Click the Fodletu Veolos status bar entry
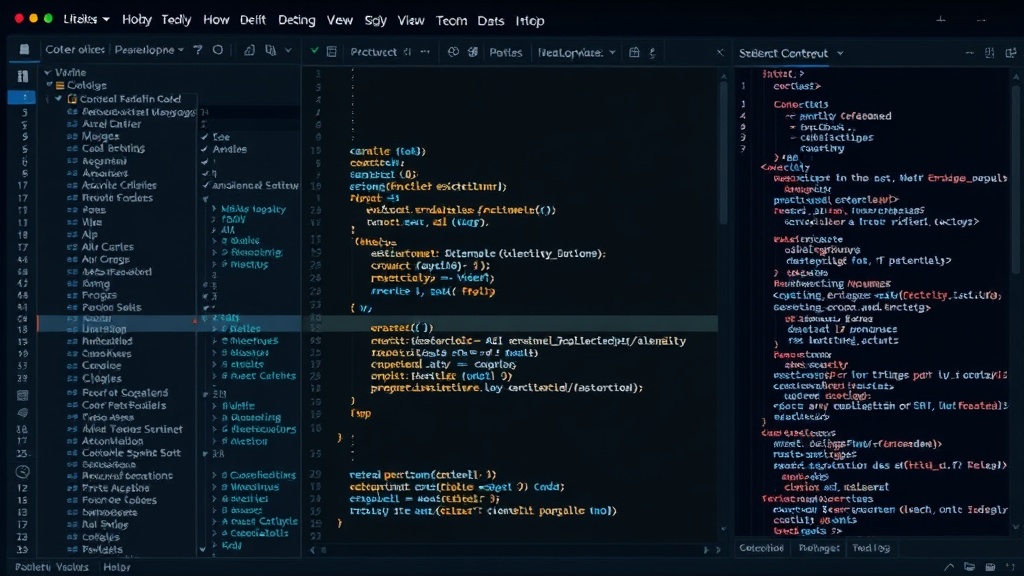The image size is (1024, 576). [x=52, y=567]
